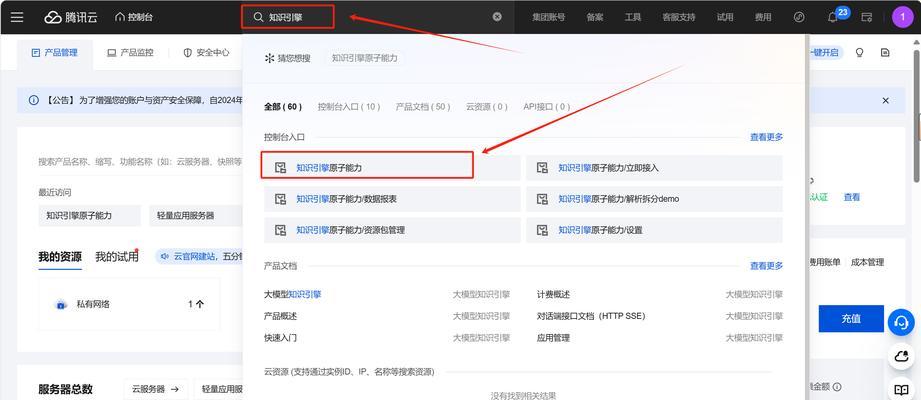Select the 云资源 (0) filter tab

[x=487, y=107]
